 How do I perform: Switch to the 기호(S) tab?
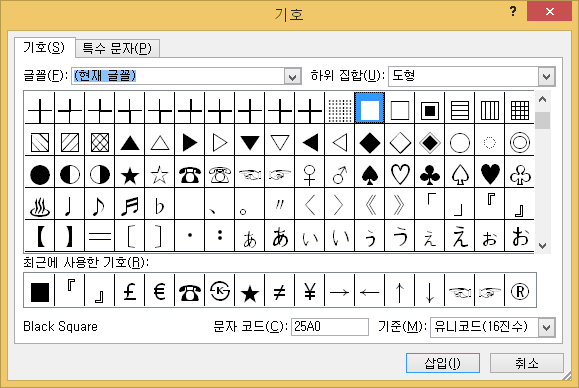click(44, 47)
